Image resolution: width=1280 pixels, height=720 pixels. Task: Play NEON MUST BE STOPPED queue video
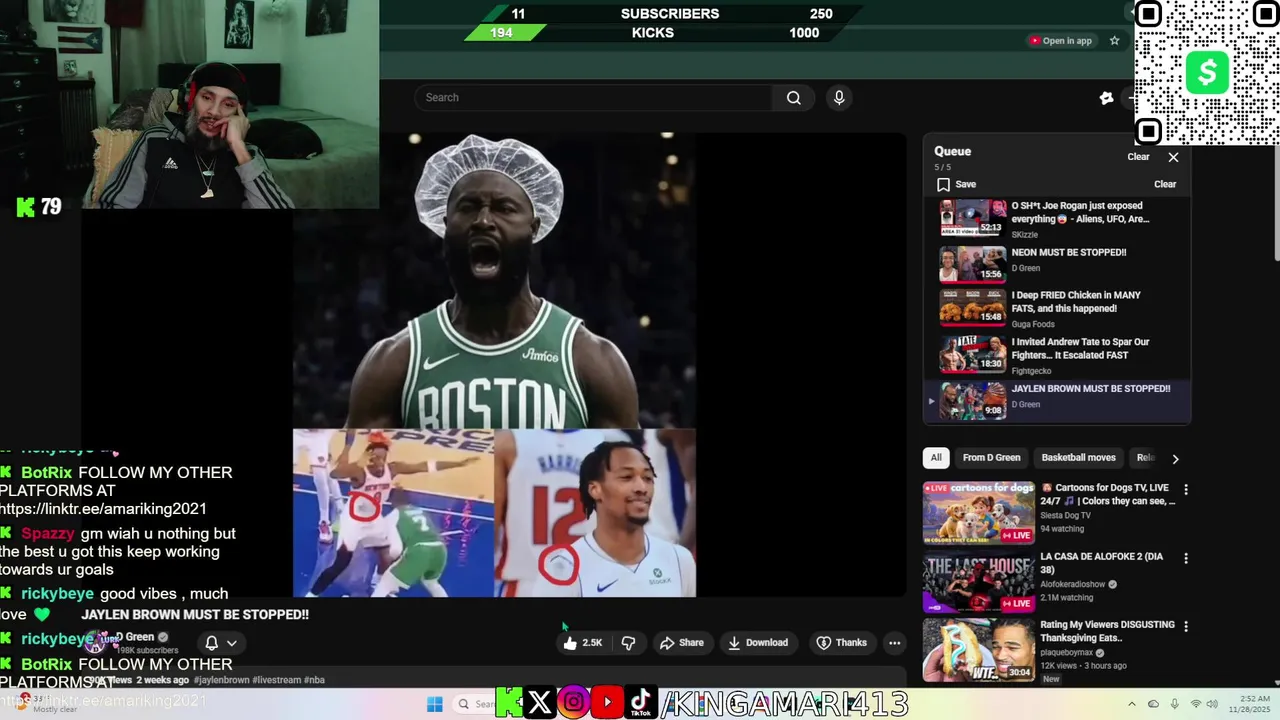coord(1056,265)
